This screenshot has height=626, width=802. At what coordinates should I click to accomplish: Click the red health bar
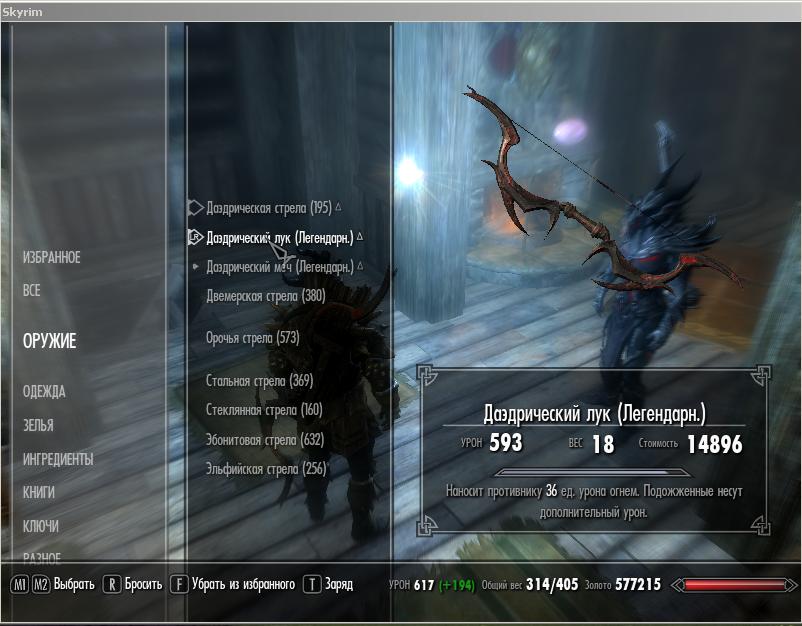point(733,585)
